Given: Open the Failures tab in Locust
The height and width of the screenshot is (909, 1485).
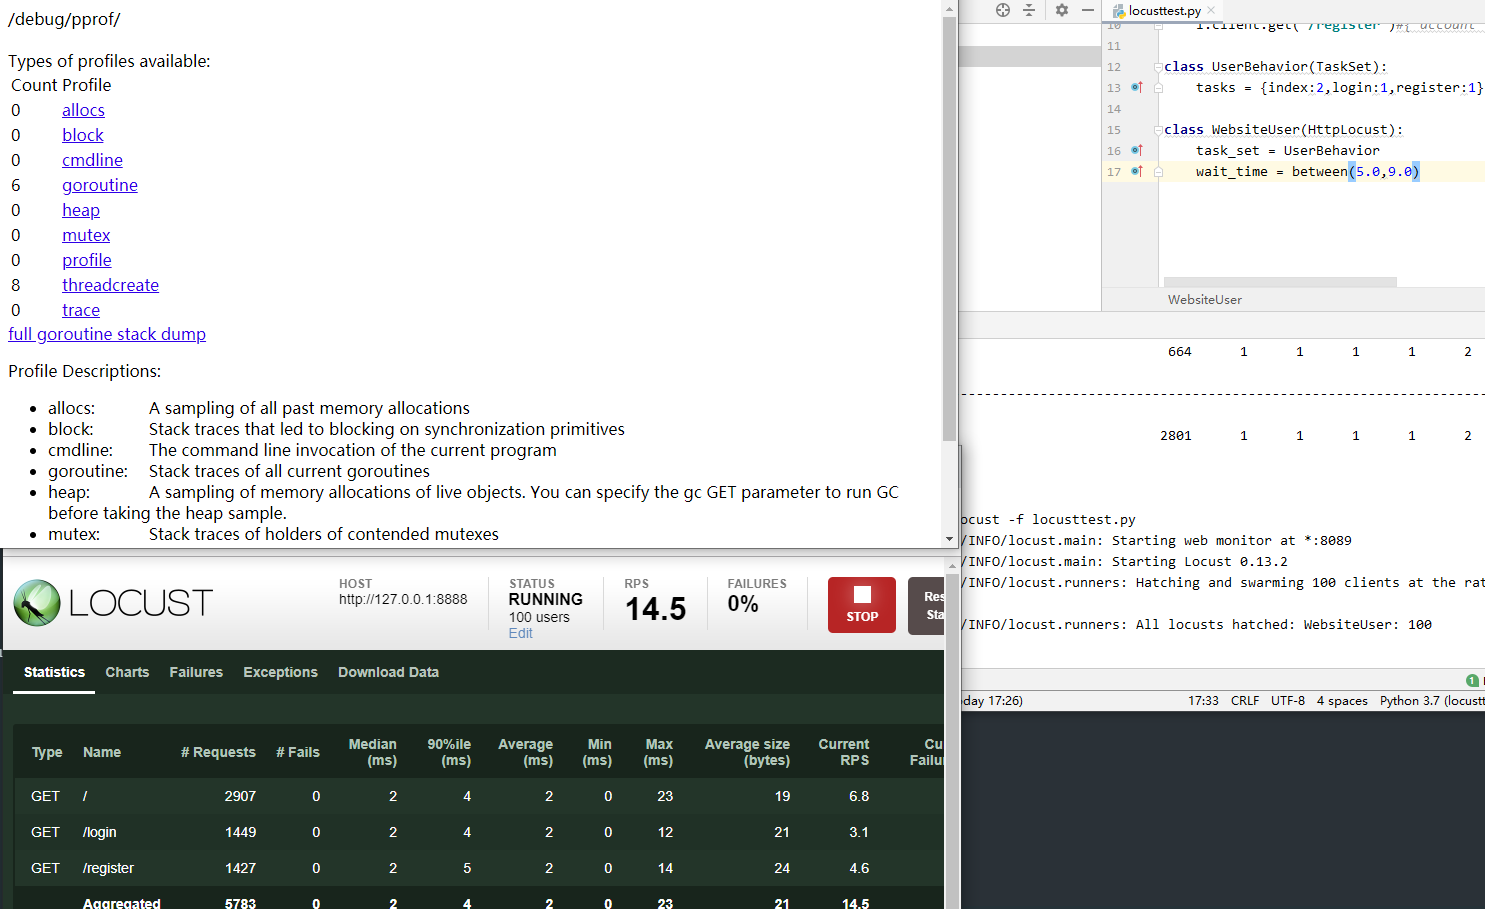Looking at the screenshot, I should [x=196, y=672].
